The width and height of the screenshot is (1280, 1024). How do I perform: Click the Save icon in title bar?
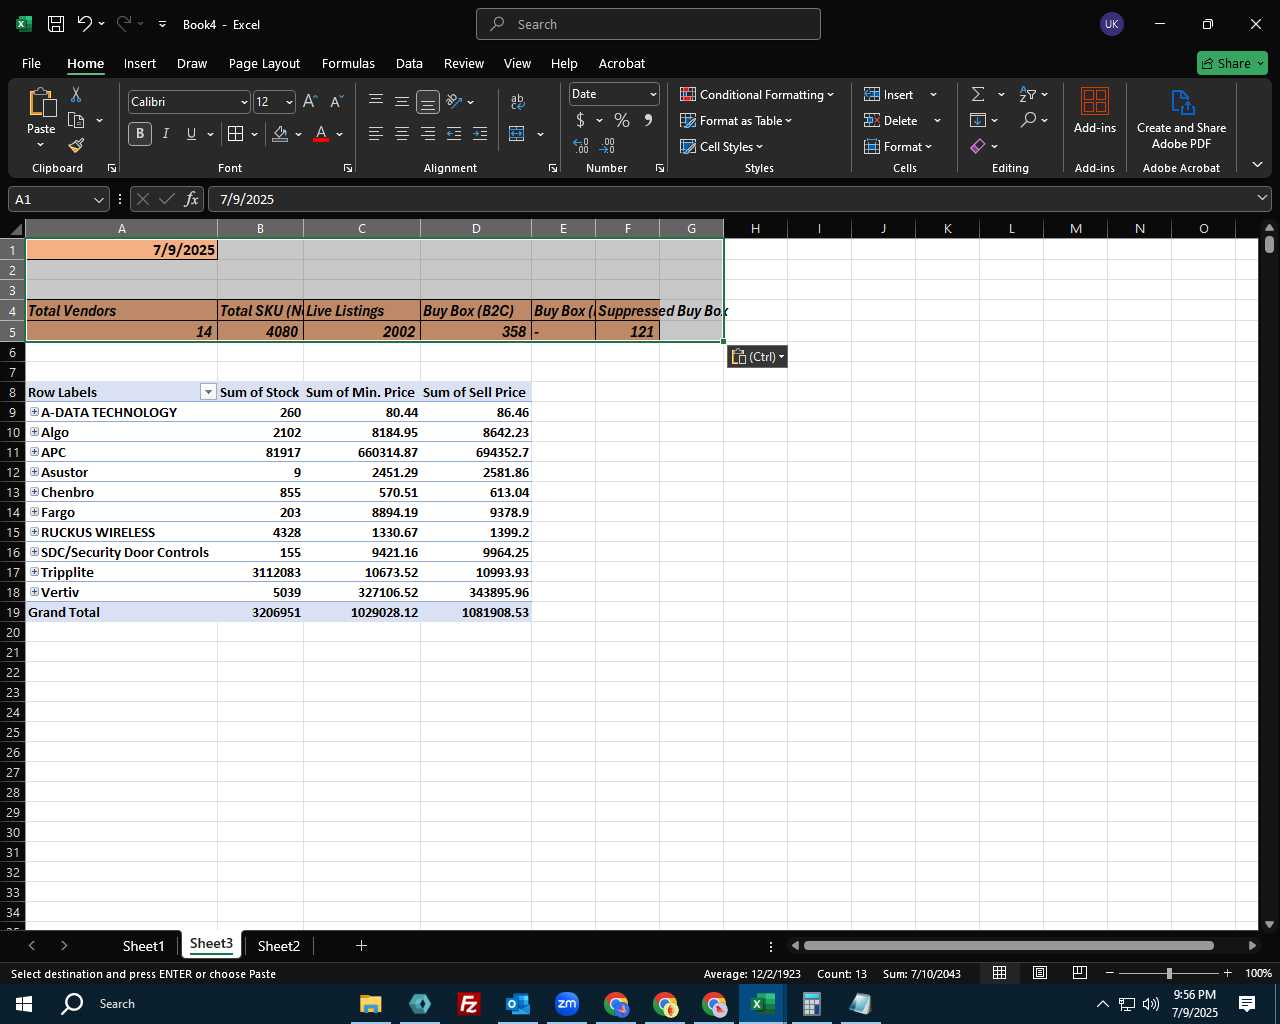click(x=56, y=24)
